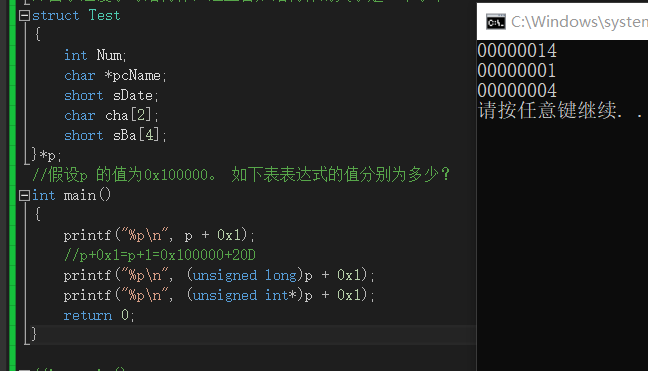Click the comment '//p+0x1=p+1=0x100000+20D'
Screen dimensions: 648x371
tap(160, 255)
